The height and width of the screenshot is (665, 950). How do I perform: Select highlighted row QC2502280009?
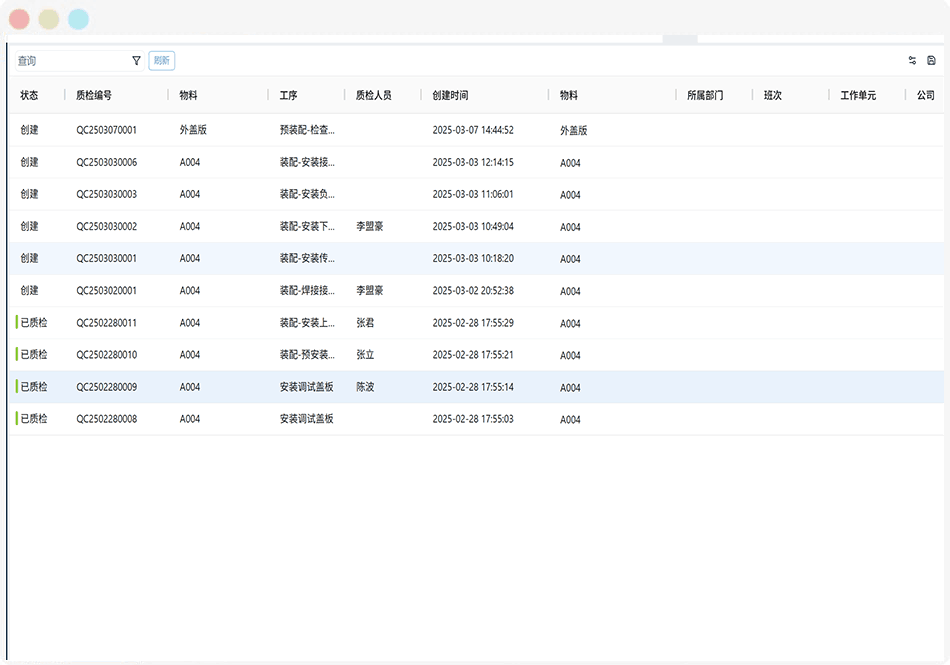point(476,387)
